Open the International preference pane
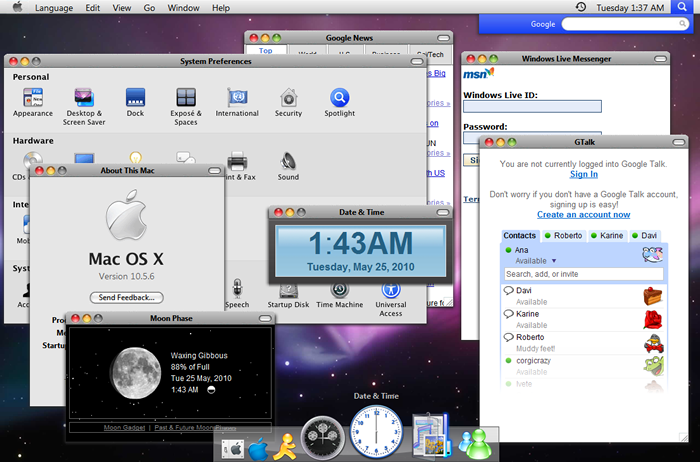The image size is (700, 462). point(237,103)
